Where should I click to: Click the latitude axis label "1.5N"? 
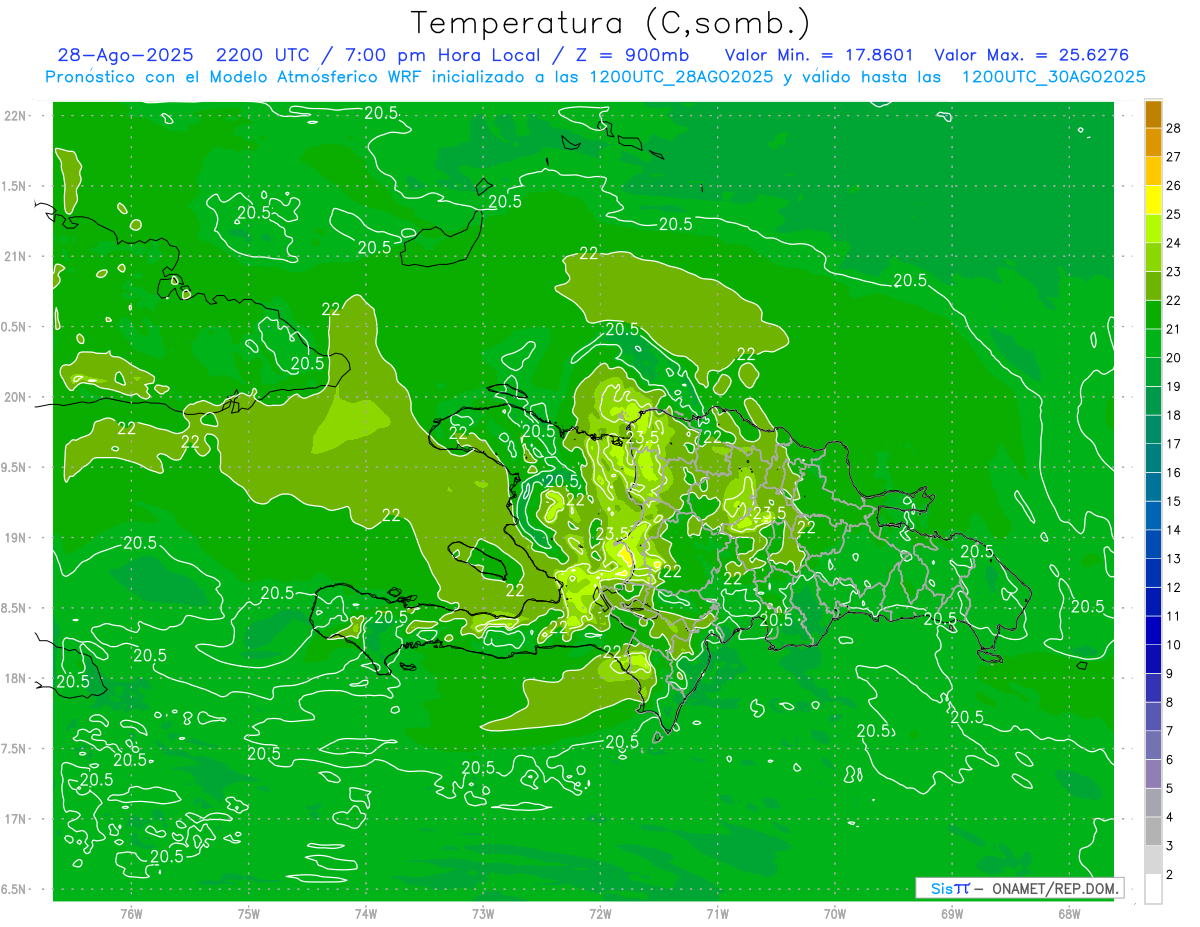15,186
